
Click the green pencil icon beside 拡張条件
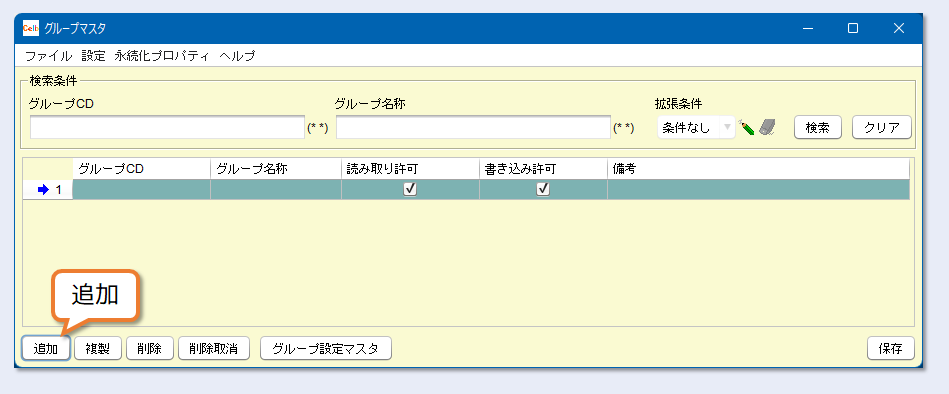[746, 128]
